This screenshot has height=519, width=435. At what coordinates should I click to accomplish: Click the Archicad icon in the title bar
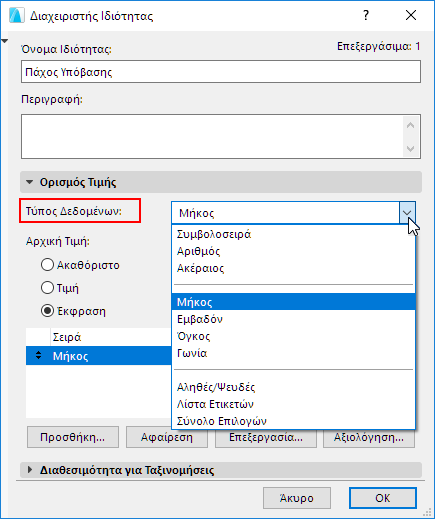[16, 16]
